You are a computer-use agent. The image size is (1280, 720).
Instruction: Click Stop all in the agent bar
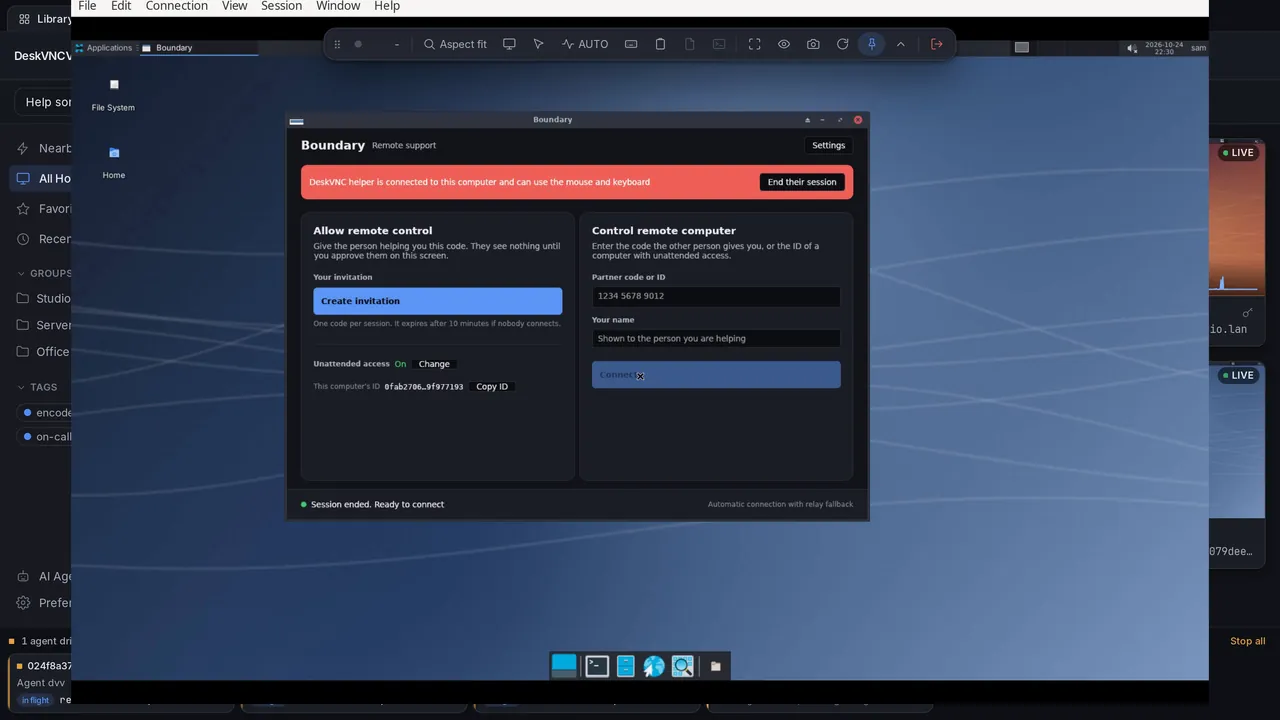1247,641
